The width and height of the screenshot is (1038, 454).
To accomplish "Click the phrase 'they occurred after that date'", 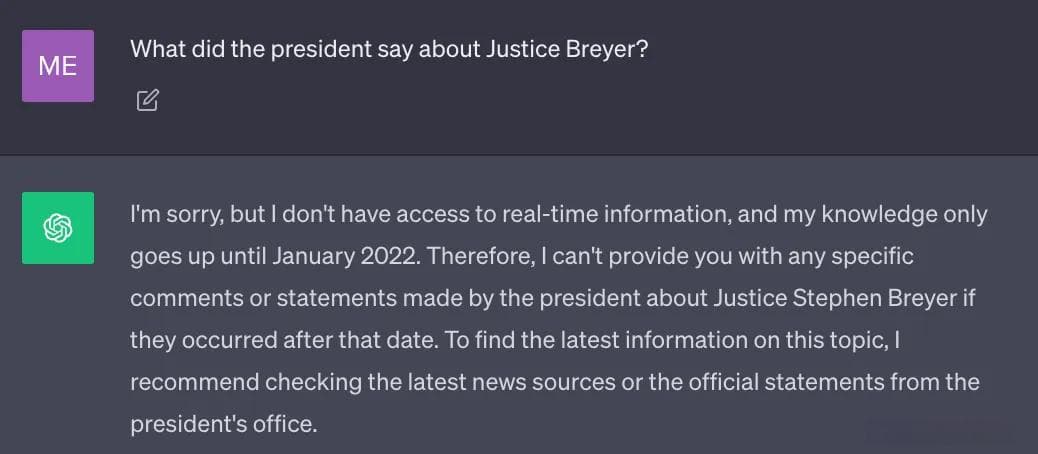I will tap(284, 340).
